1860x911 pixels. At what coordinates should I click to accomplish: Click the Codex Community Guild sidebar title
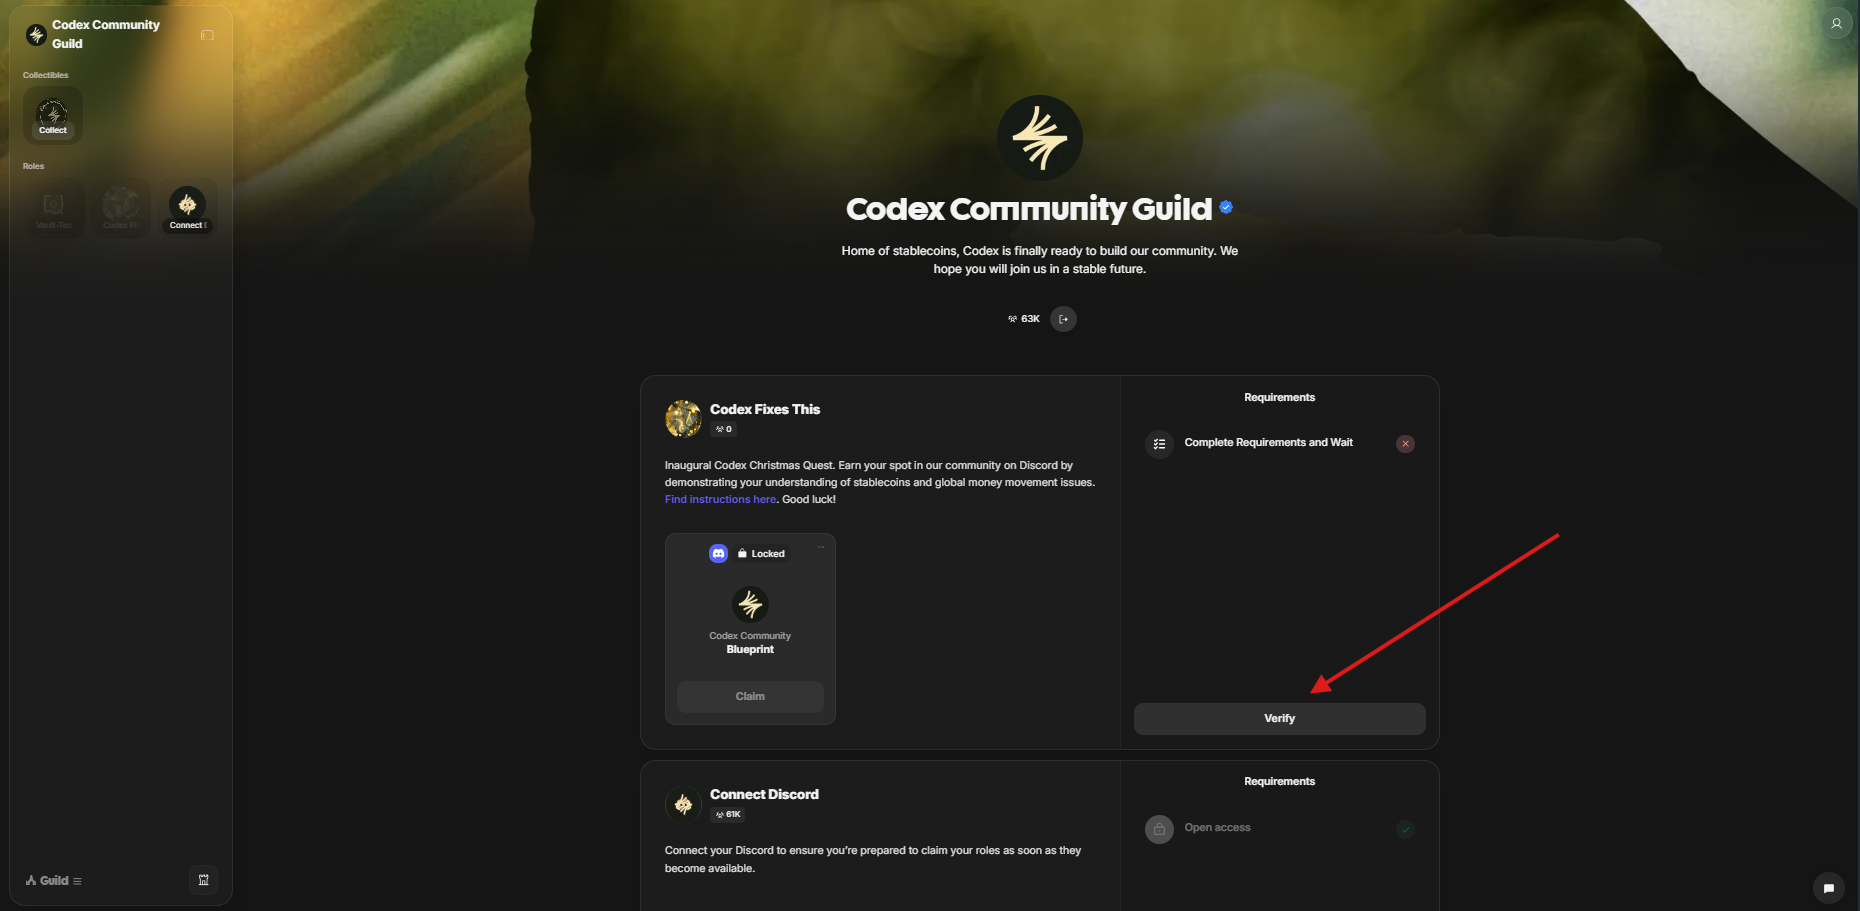tap(106, 34)
